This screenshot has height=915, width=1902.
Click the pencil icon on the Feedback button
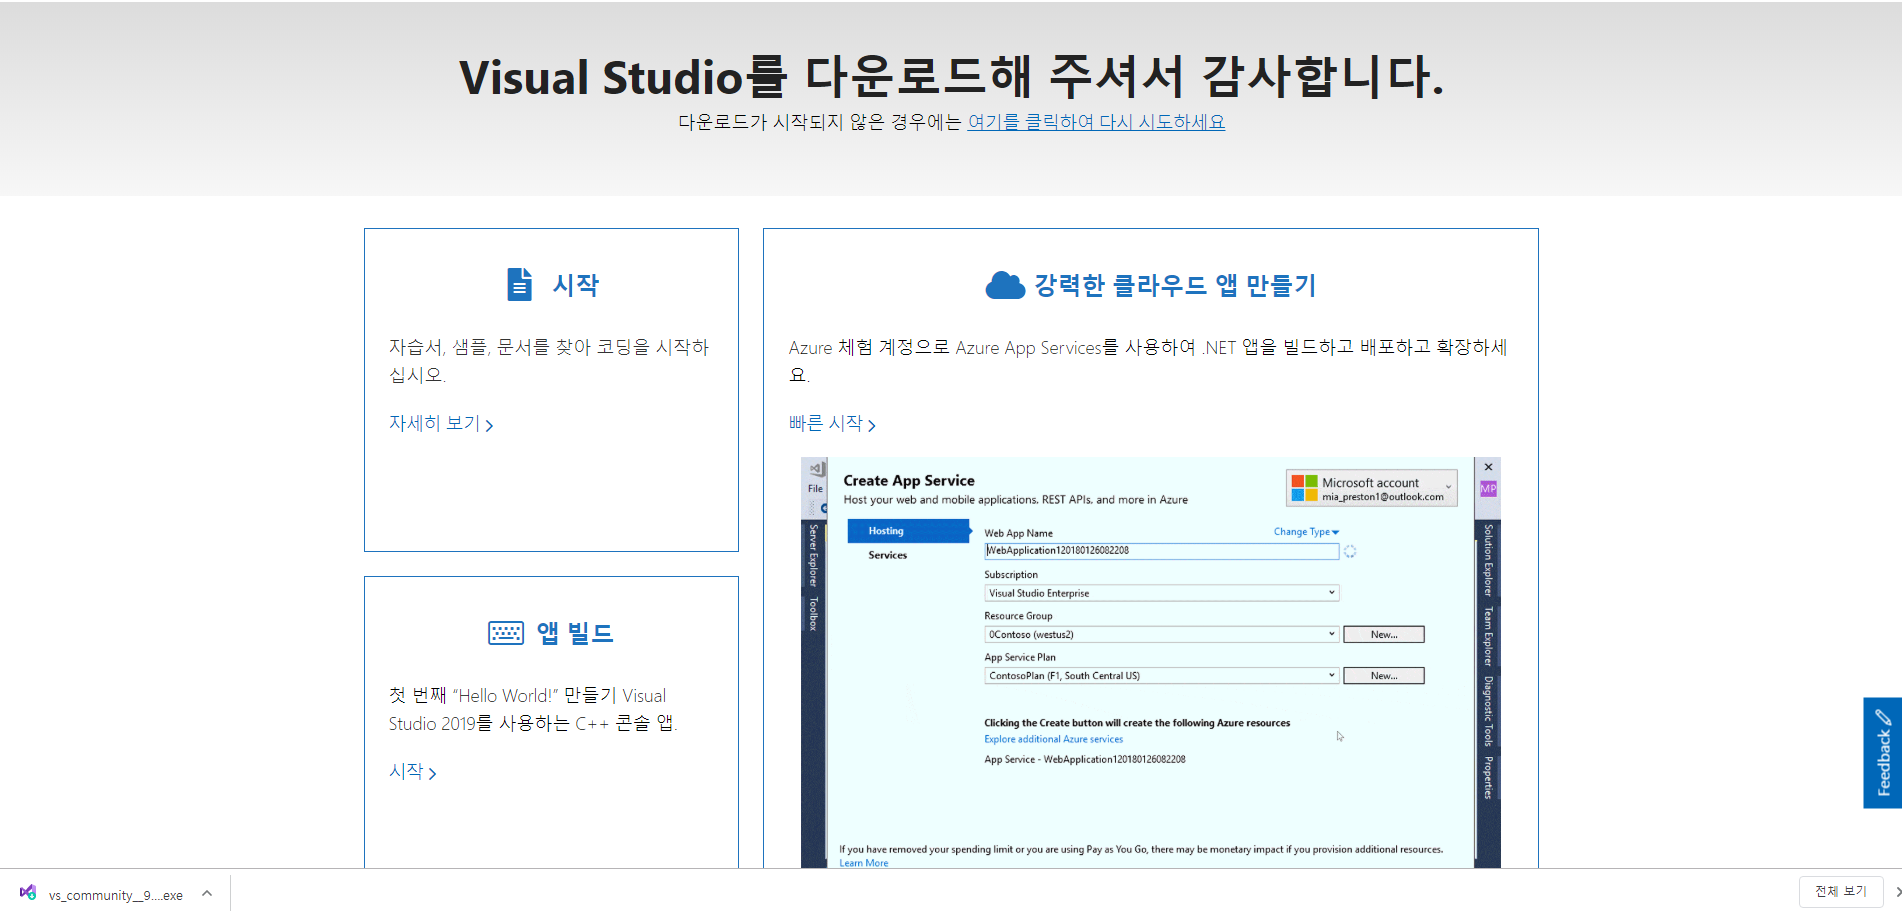[x=1883, y=717]
